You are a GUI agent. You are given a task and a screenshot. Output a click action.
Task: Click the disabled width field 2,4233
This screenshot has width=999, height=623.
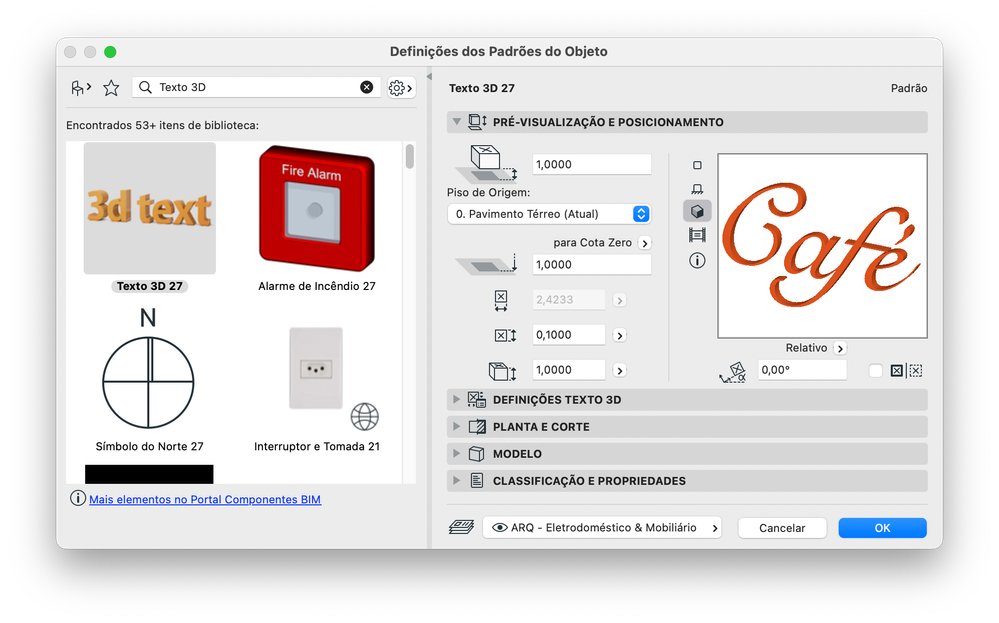pos(568,299)
